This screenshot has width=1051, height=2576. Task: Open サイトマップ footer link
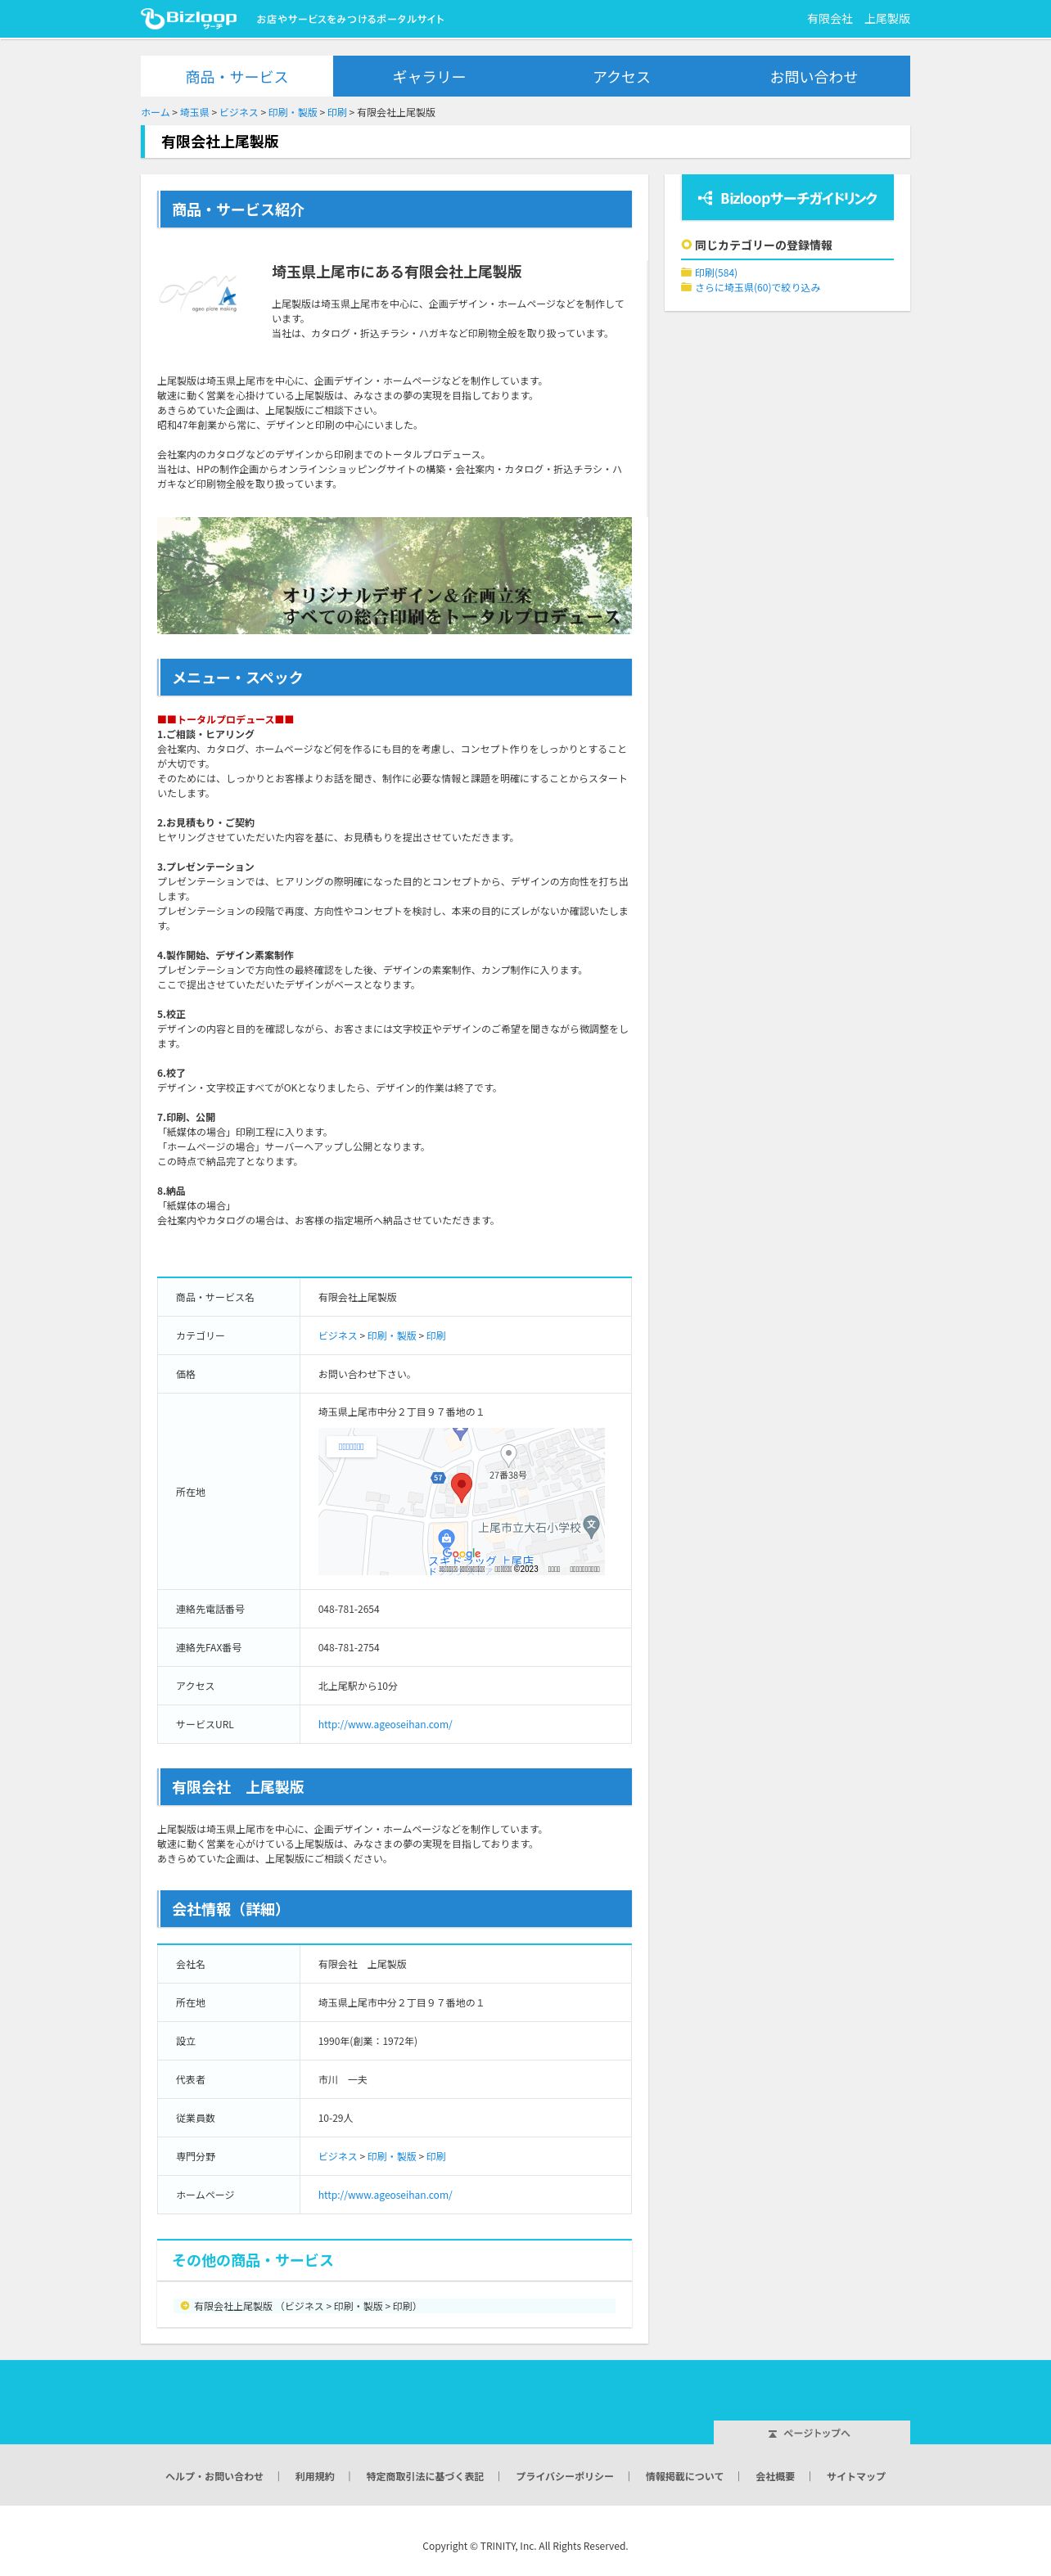pos(855,2476)
